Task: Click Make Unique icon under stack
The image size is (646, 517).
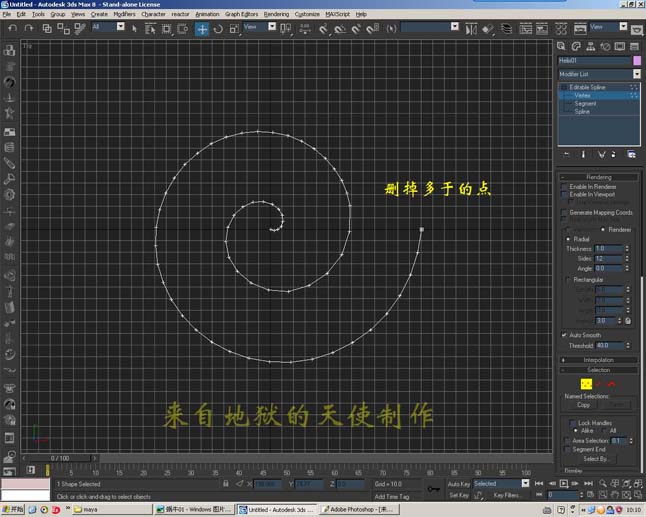Action: click(601, 154)
